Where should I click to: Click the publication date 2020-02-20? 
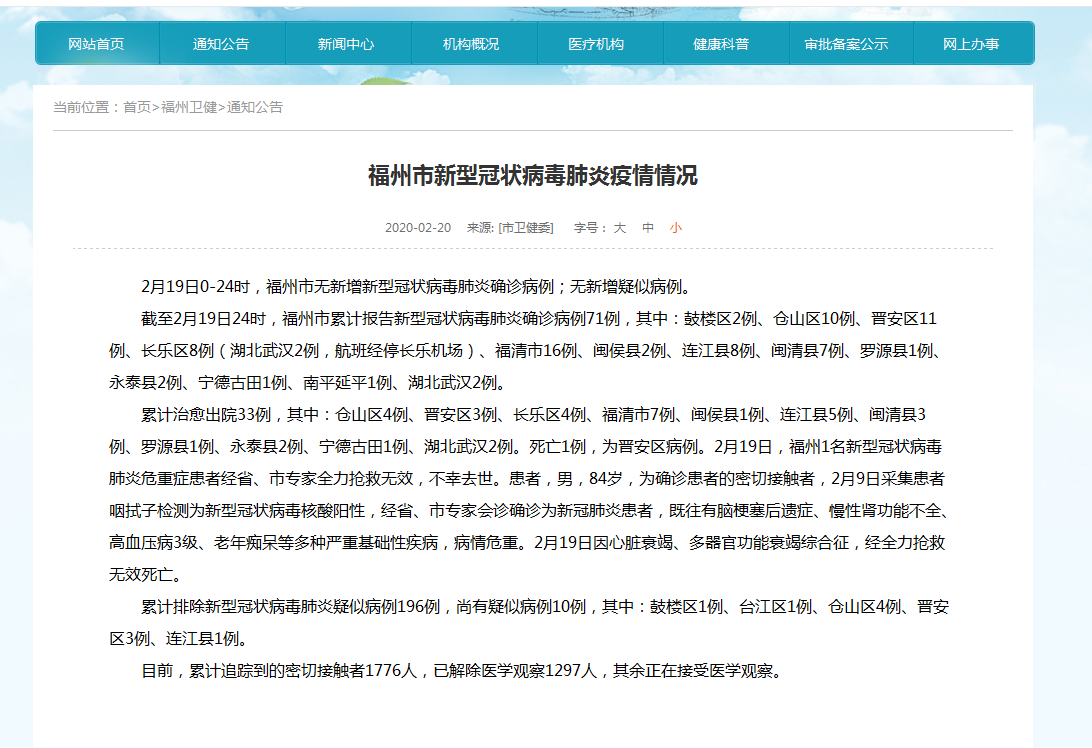point(418,228)
